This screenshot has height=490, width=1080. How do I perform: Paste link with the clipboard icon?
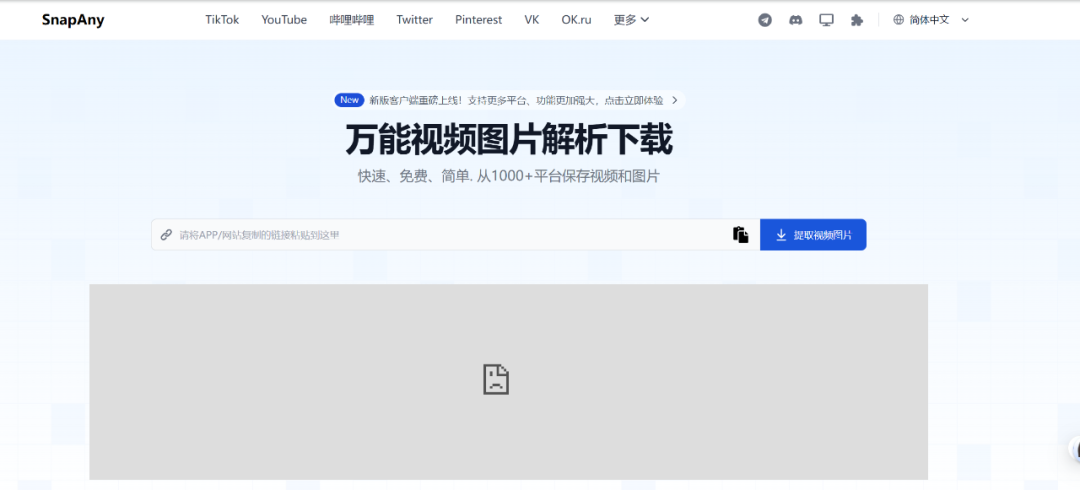click(x=740, y=235)
